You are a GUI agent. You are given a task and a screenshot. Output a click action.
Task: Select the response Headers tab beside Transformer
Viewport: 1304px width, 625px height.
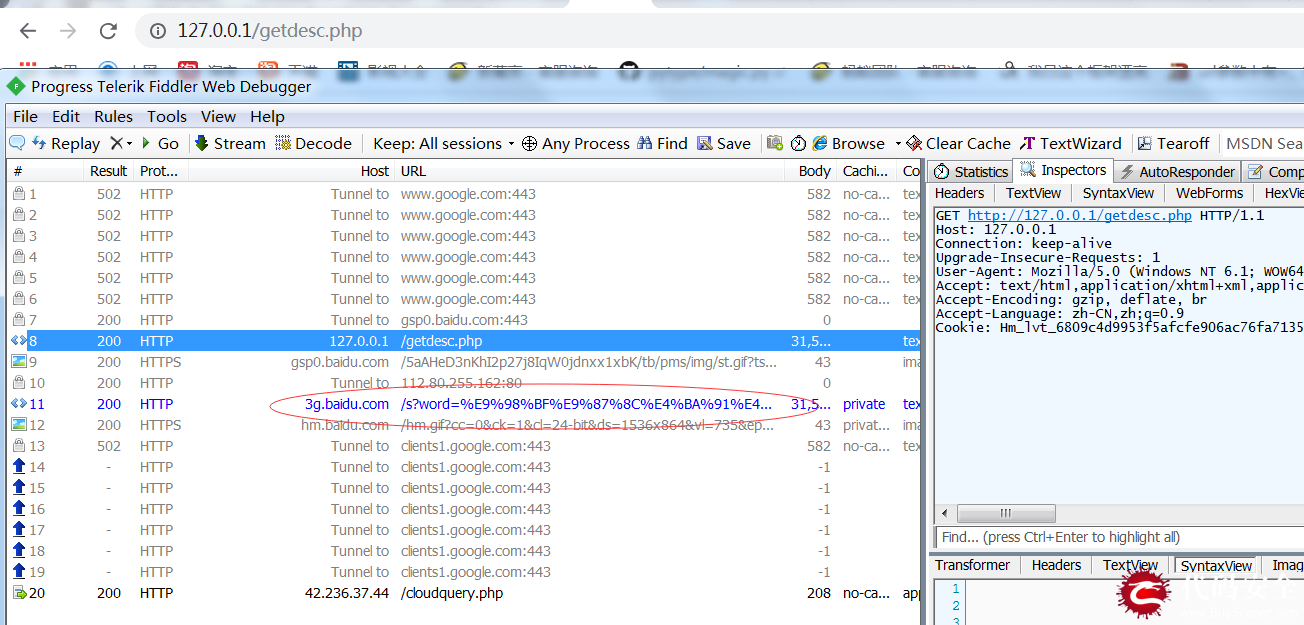1056,565
